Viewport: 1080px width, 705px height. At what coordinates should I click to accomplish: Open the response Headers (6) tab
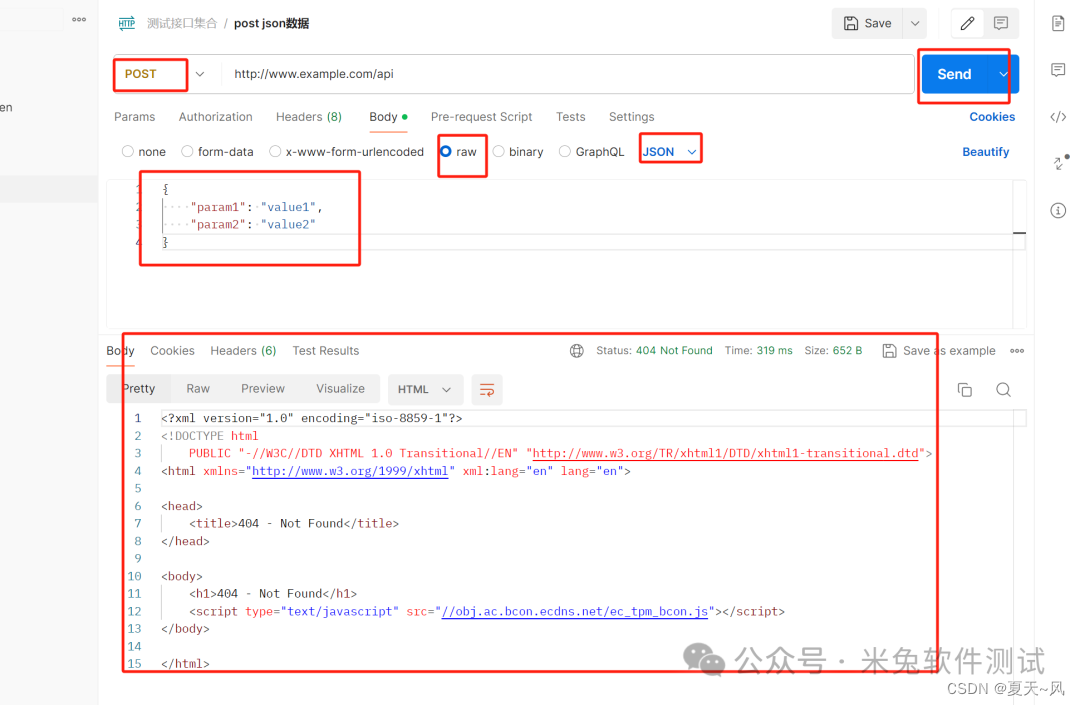[243, 351]
